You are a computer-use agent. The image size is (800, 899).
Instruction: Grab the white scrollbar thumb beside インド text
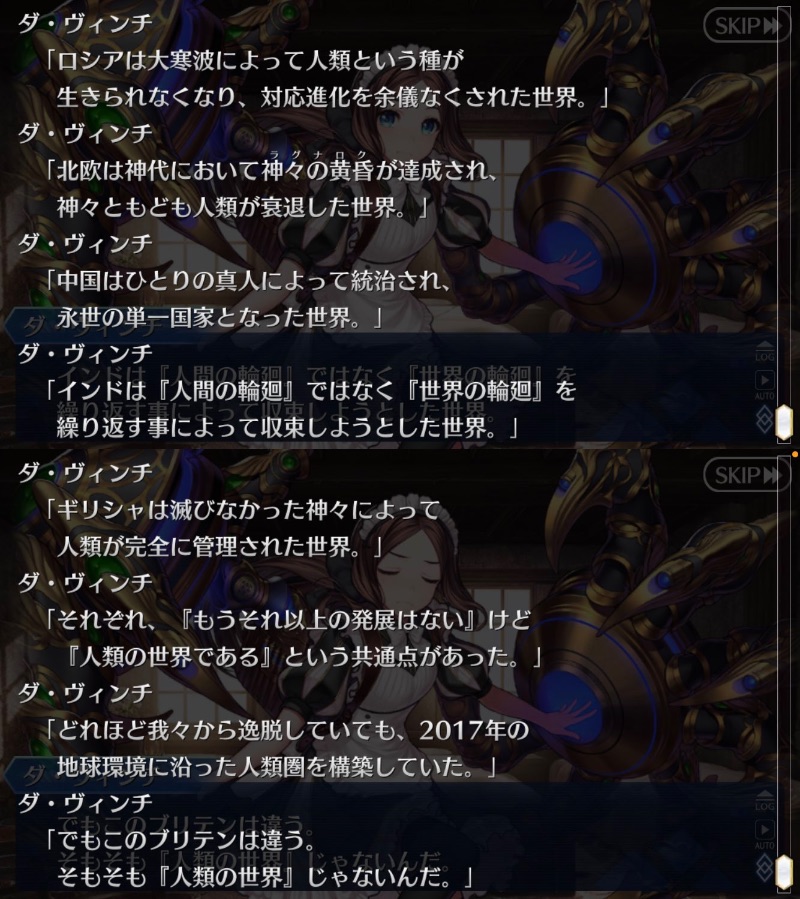point(784,423)
